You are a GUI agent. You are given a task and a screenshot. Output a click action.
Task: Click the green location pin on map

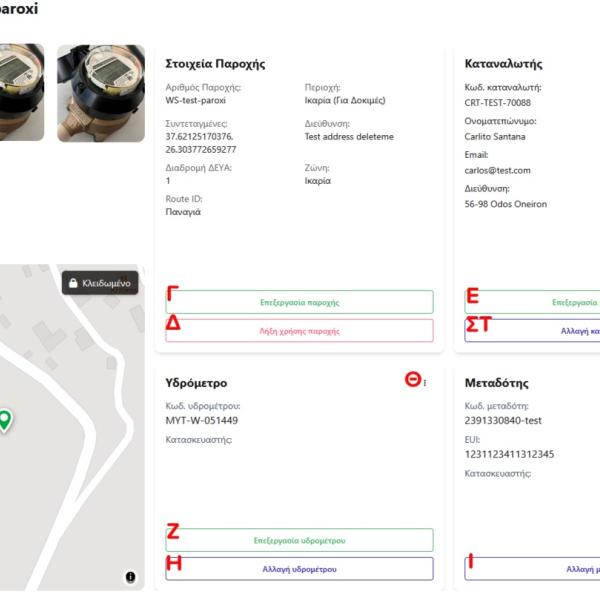[x=5, y=421]
